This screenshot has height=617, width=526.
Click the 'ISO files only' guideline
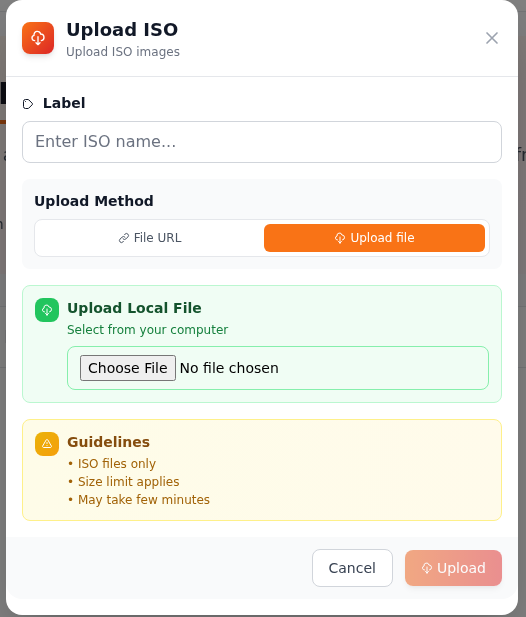[116, 464]
